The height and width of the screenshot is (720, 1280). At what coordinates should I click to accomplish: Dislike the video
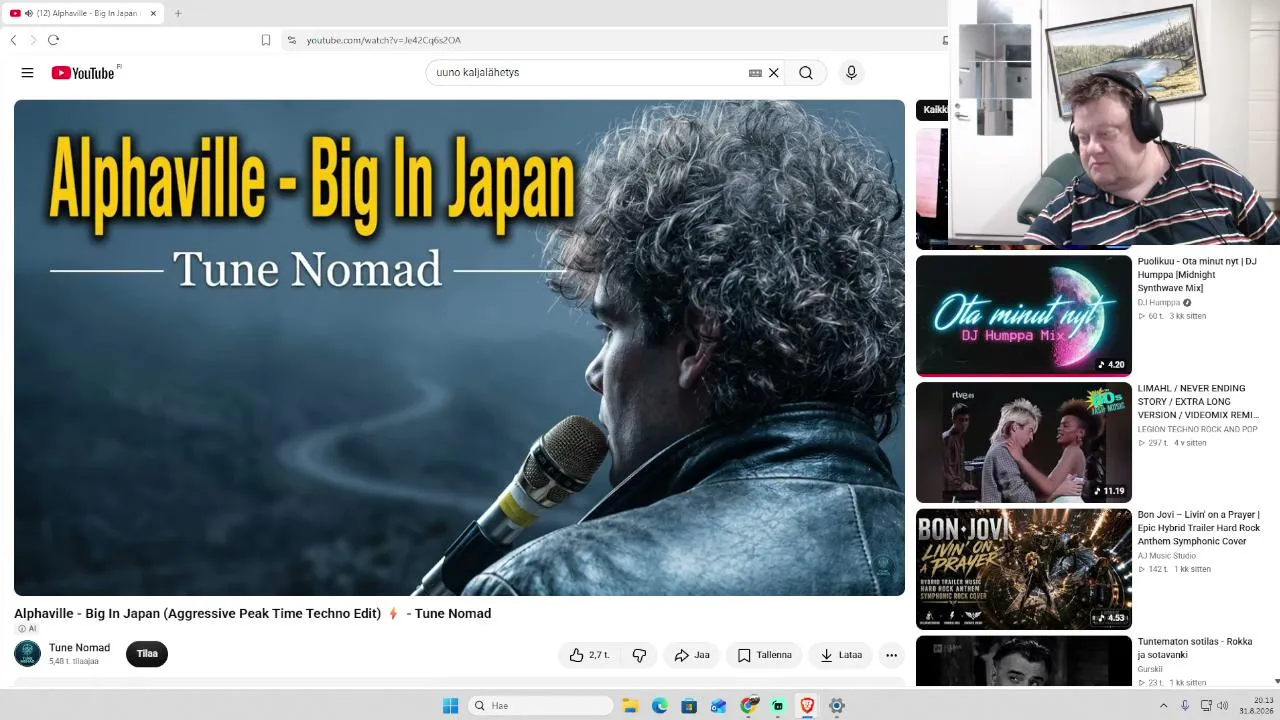[639, 655]
